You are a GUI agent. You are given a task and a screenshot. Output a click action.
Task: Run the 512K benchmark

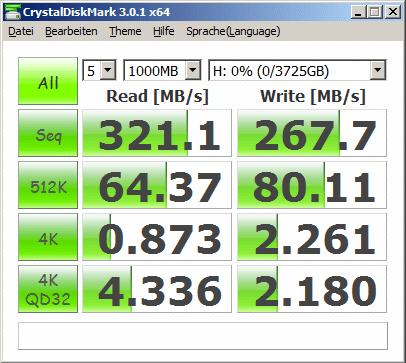(48, 185)
